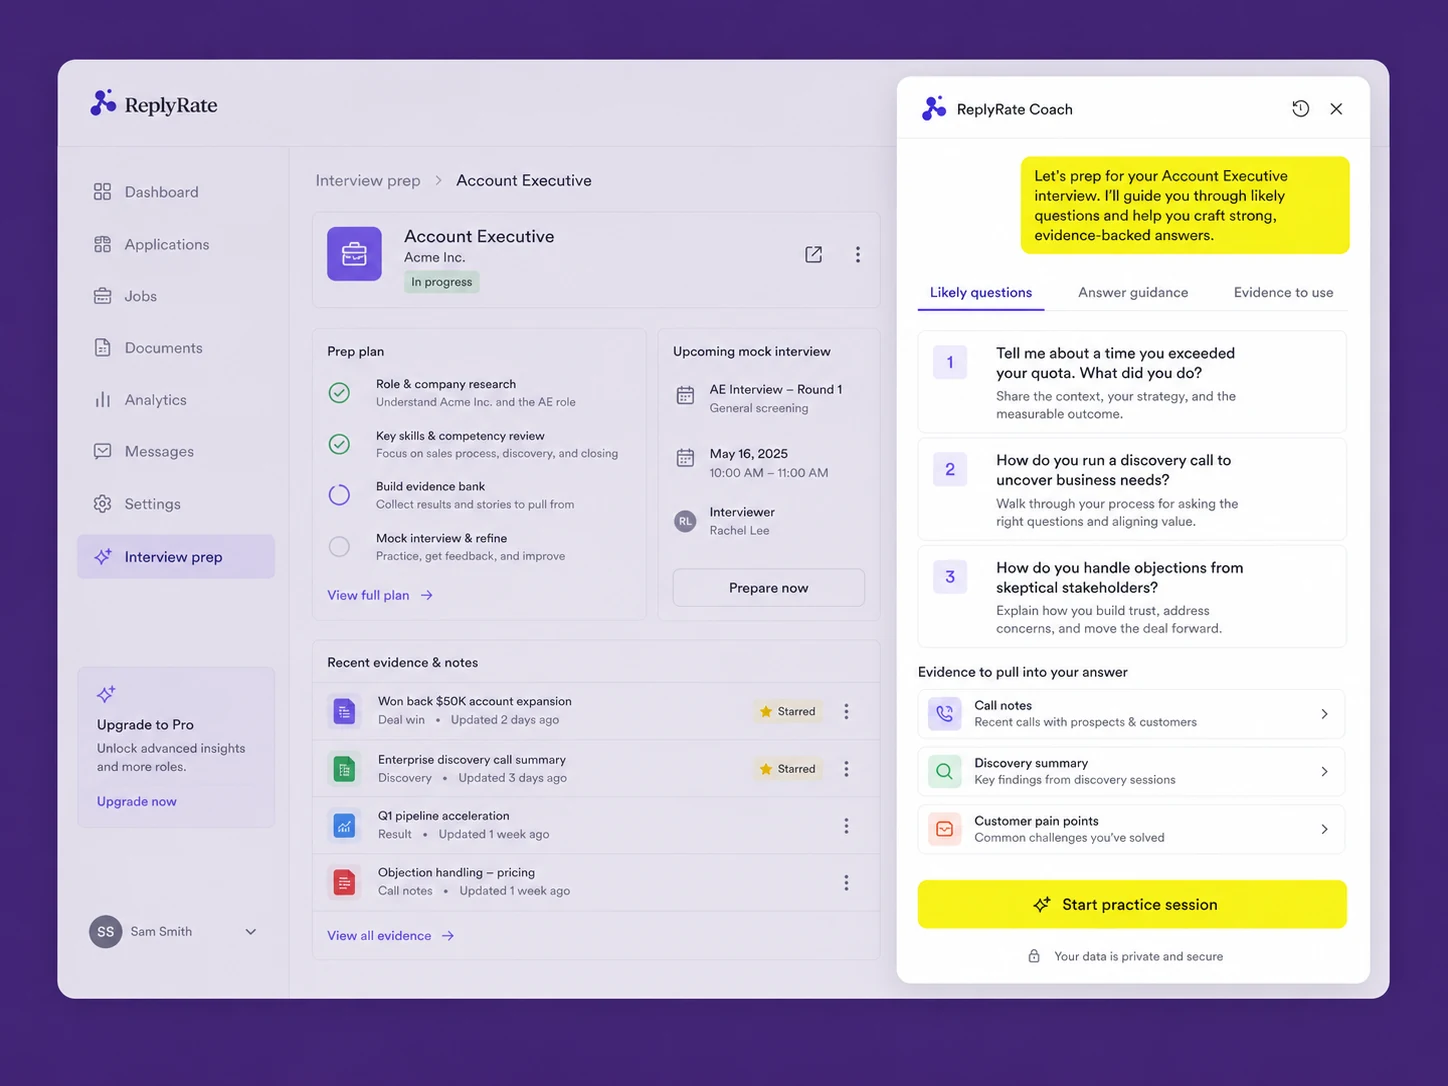Viewport: 1448px width, 1086px height.
Task: Click View full plan link
Action: (380, 595)
